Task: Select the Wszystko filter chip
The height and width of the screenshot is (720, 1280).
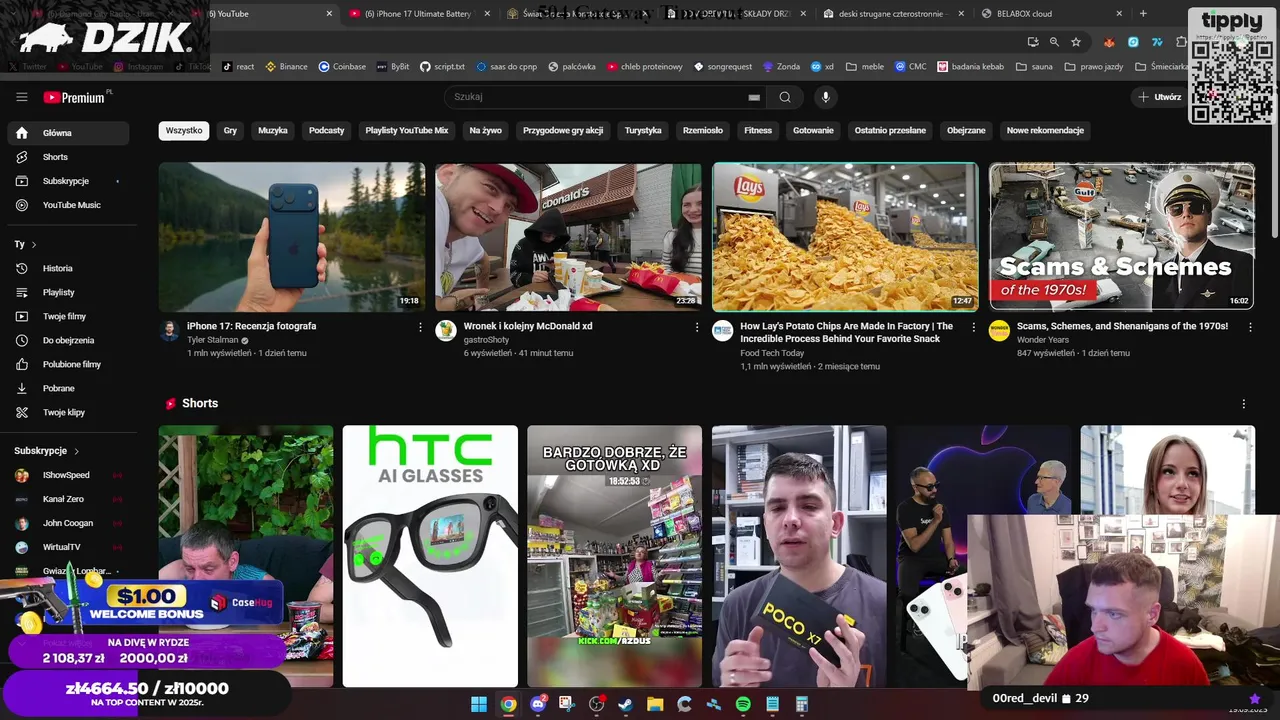Action: click(184, 130)
